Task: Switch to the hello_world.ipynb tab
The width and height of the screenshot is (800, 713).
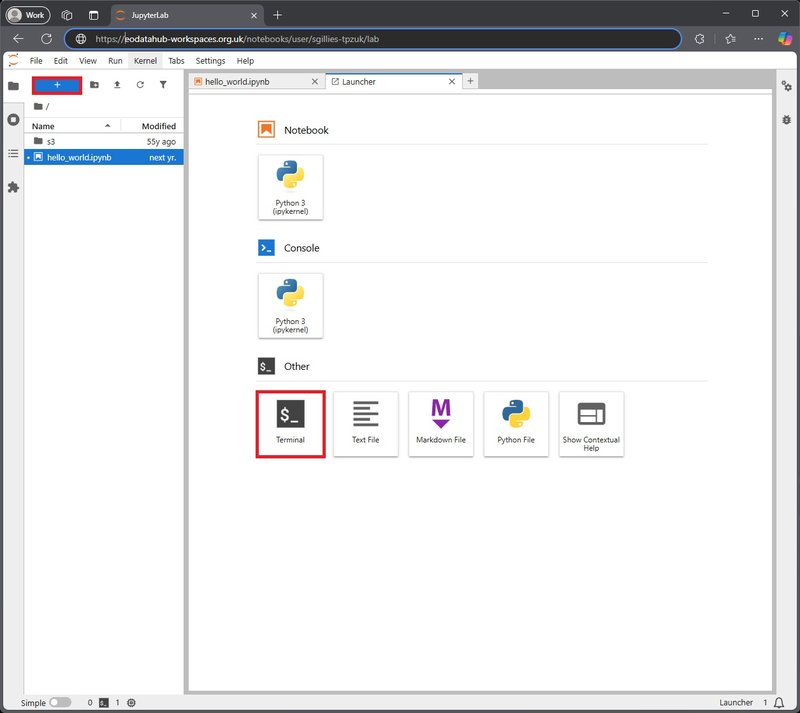Action: pyautogui.click(x=250, y=81)
